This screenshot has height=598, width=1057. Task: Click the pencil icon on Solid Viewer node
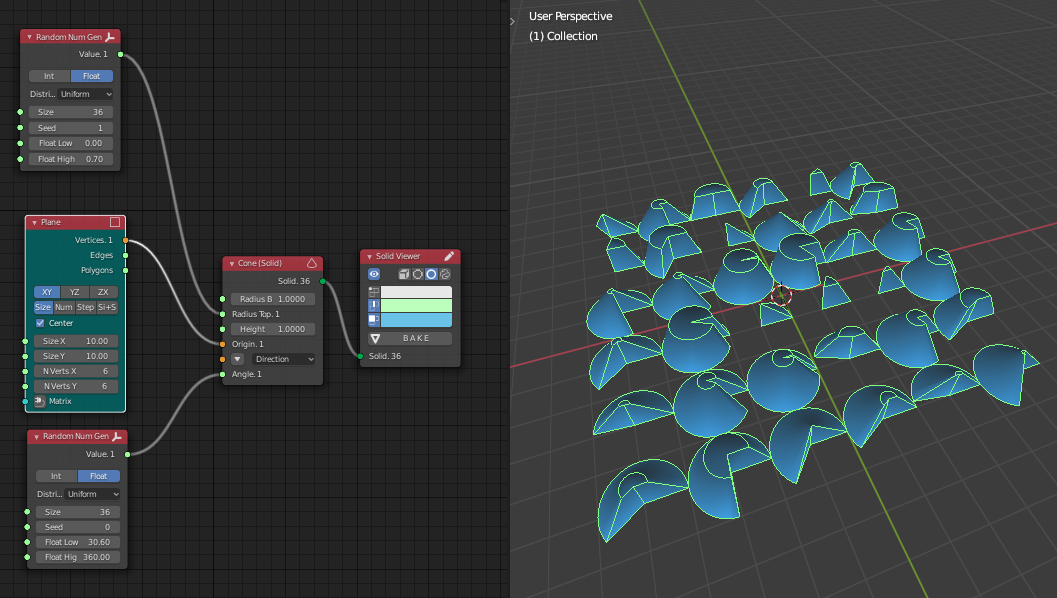(x=449, y=256)
